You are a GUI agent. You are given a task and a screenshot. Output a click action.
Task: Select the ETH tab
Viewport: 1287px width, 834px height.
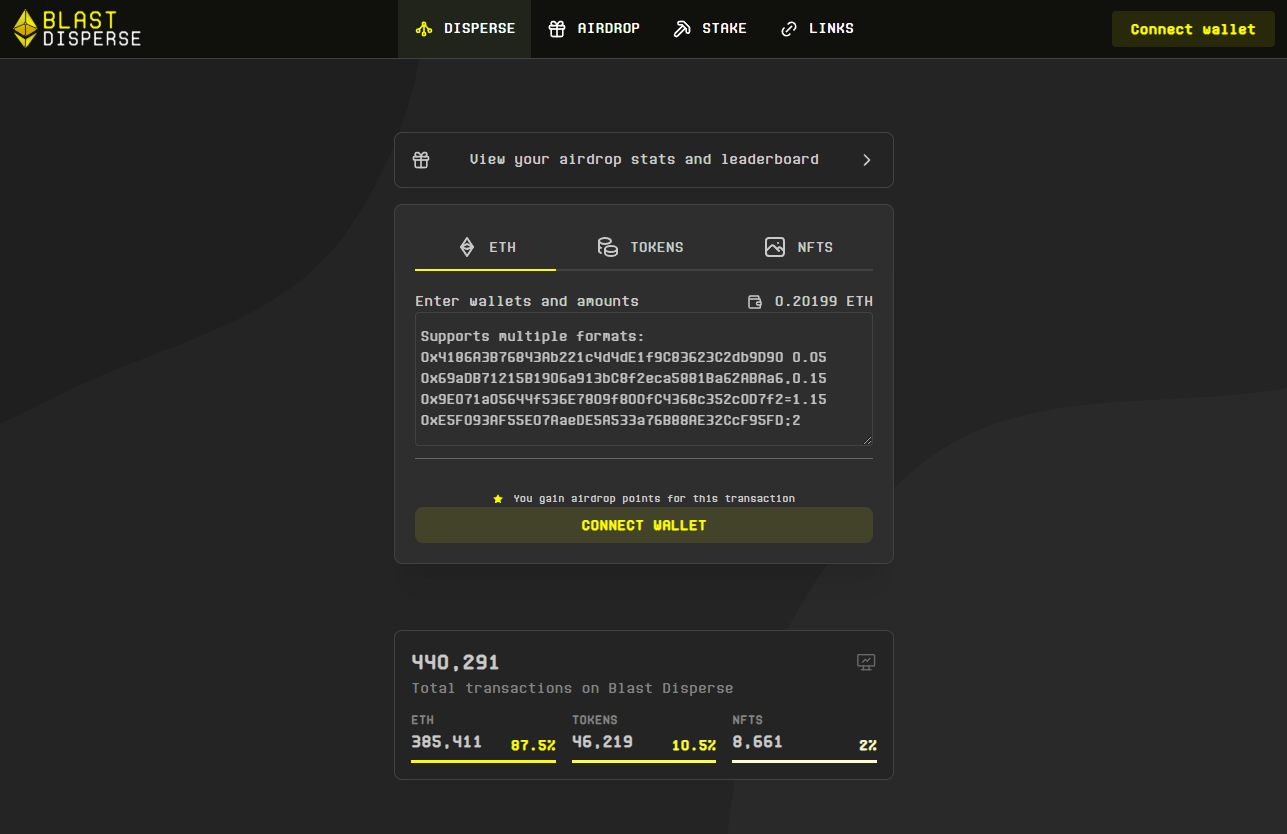pos(486,247)
